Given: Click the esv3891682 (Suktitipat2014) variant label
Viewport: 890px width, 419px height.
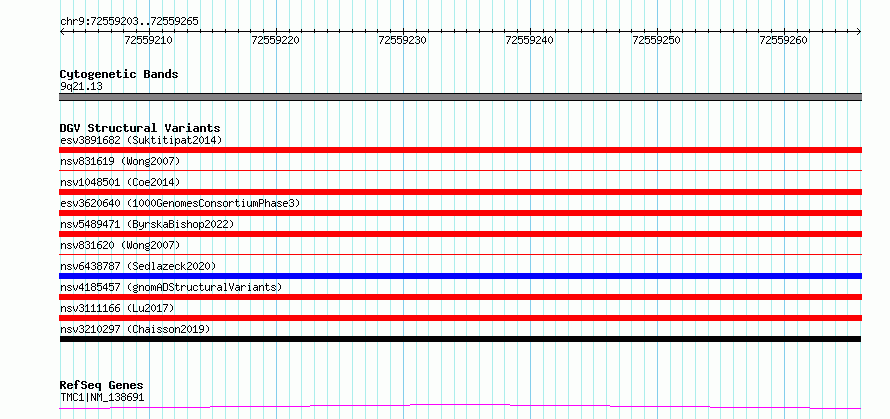Looking at the screenshot, I should (x=141, y=140).
